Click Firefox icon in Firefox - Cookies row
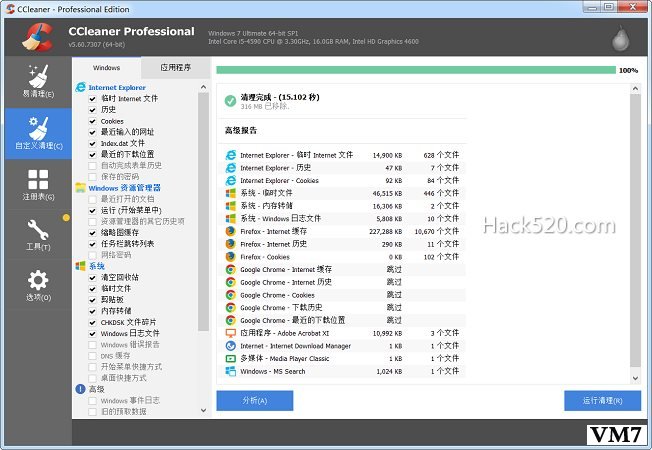This screenshot has height=450, width=652. [230, 257]
